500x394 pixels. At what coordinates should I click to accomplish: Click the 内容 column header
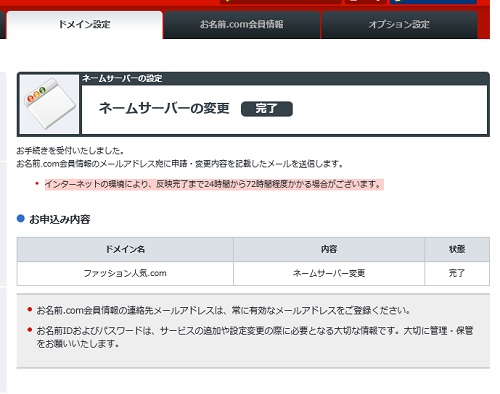click(329, 249)
